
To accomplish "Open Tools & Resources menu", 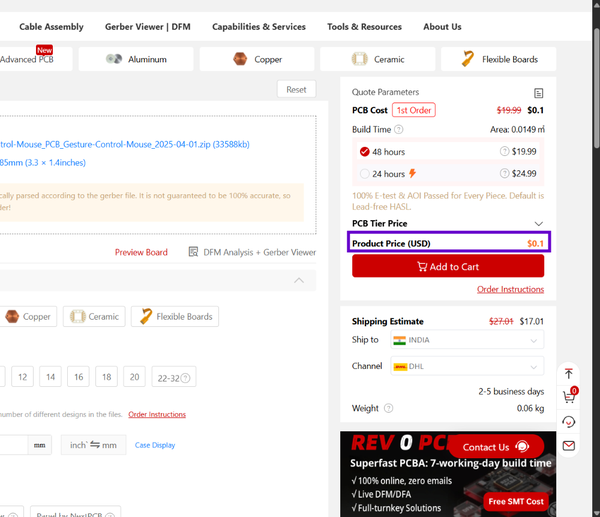I will pos(364,27).
